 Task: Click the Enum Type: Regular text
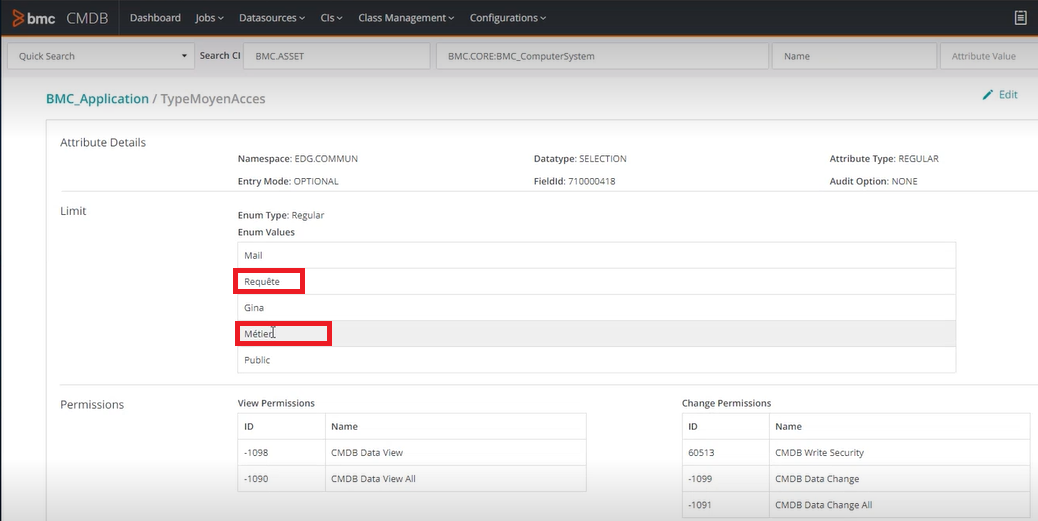[281, 215]
